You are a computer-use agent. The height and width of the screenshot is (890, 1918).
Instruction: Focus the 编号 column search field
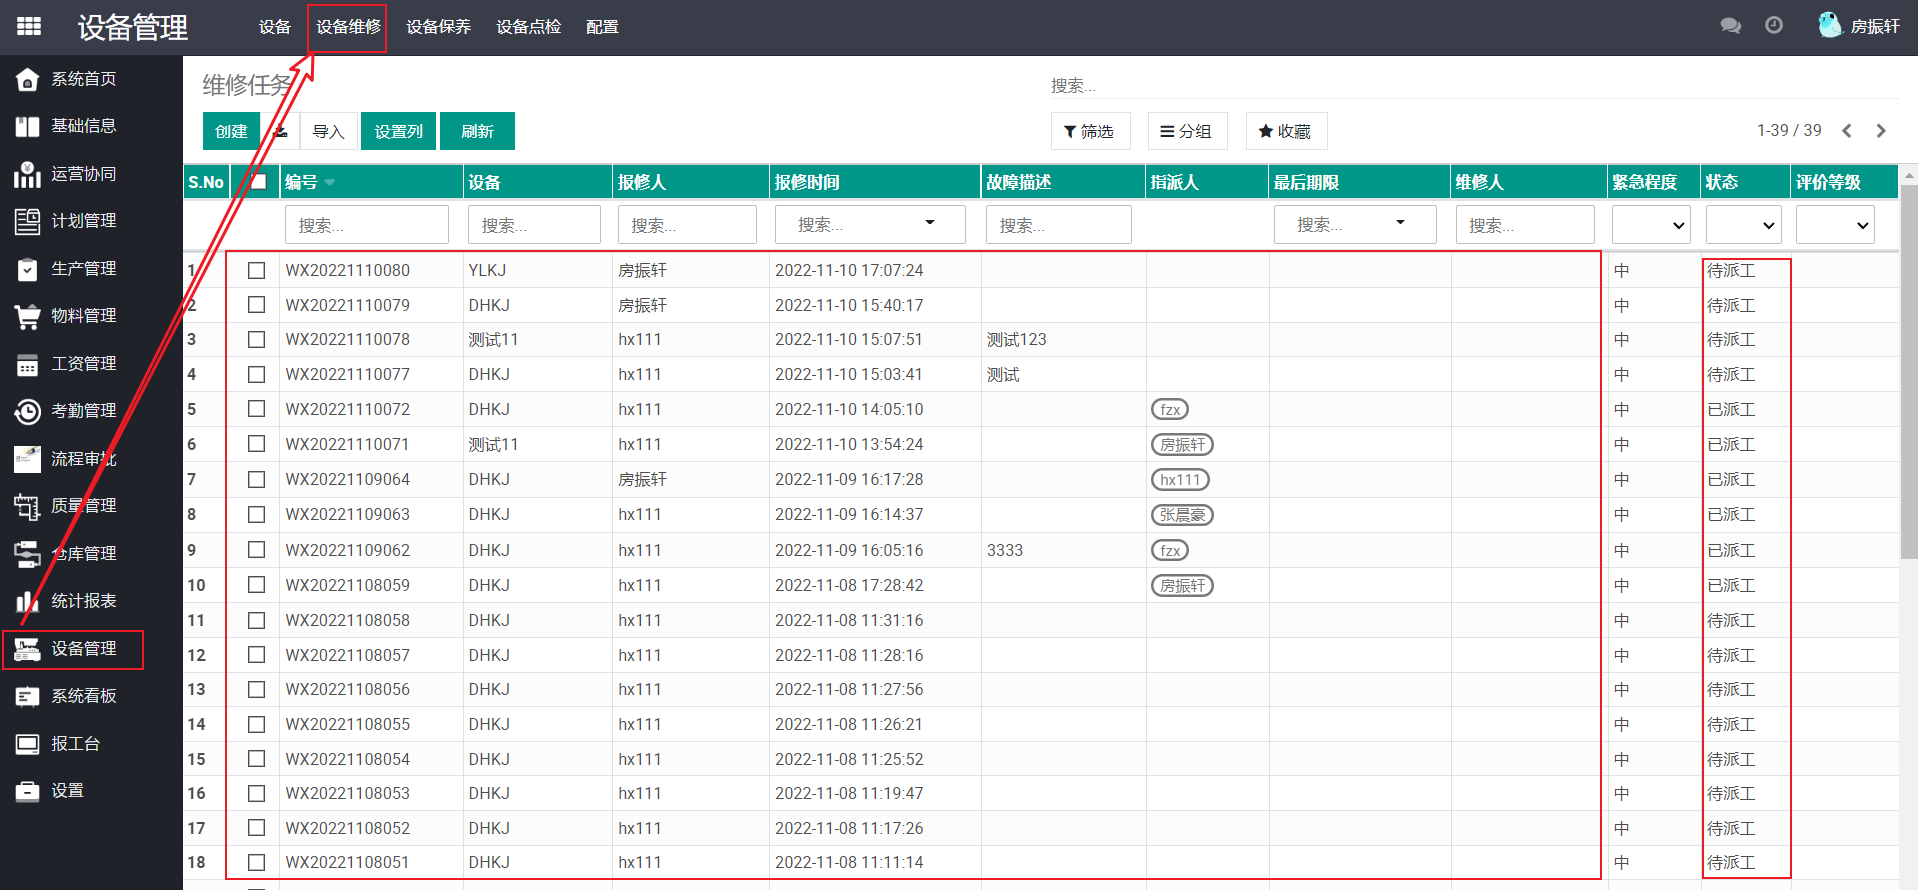[x=366, y=225]
